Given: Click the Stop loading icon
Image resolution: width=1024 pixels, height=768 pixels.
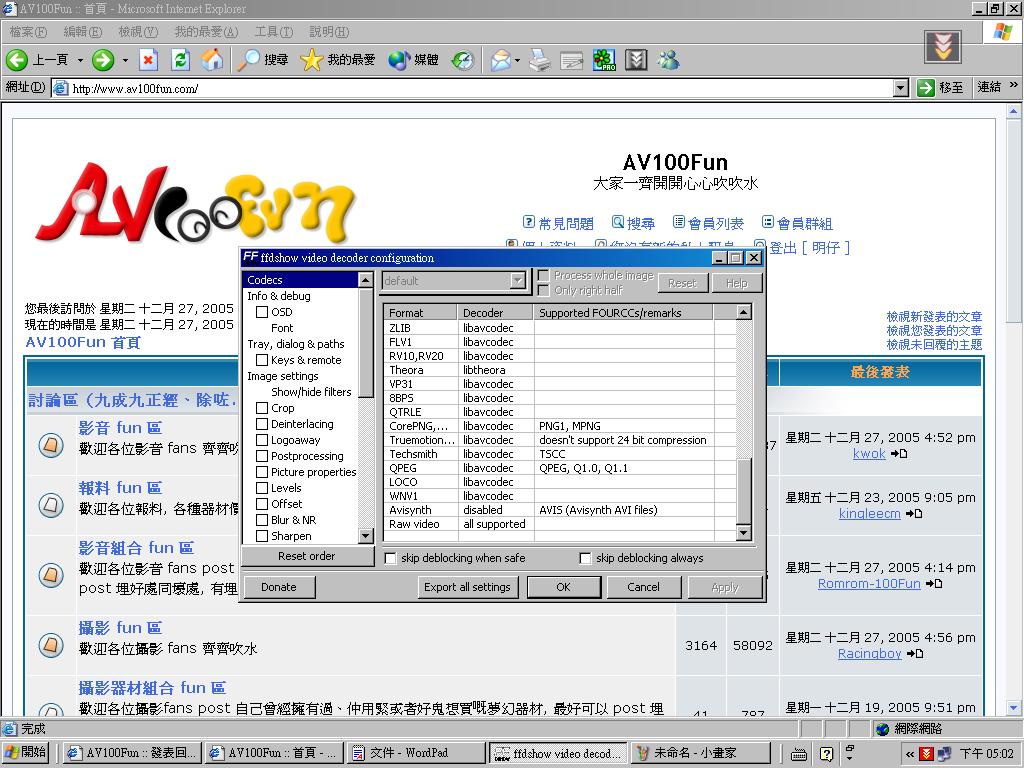Looking at the screenshot, I should coord(148,60).
